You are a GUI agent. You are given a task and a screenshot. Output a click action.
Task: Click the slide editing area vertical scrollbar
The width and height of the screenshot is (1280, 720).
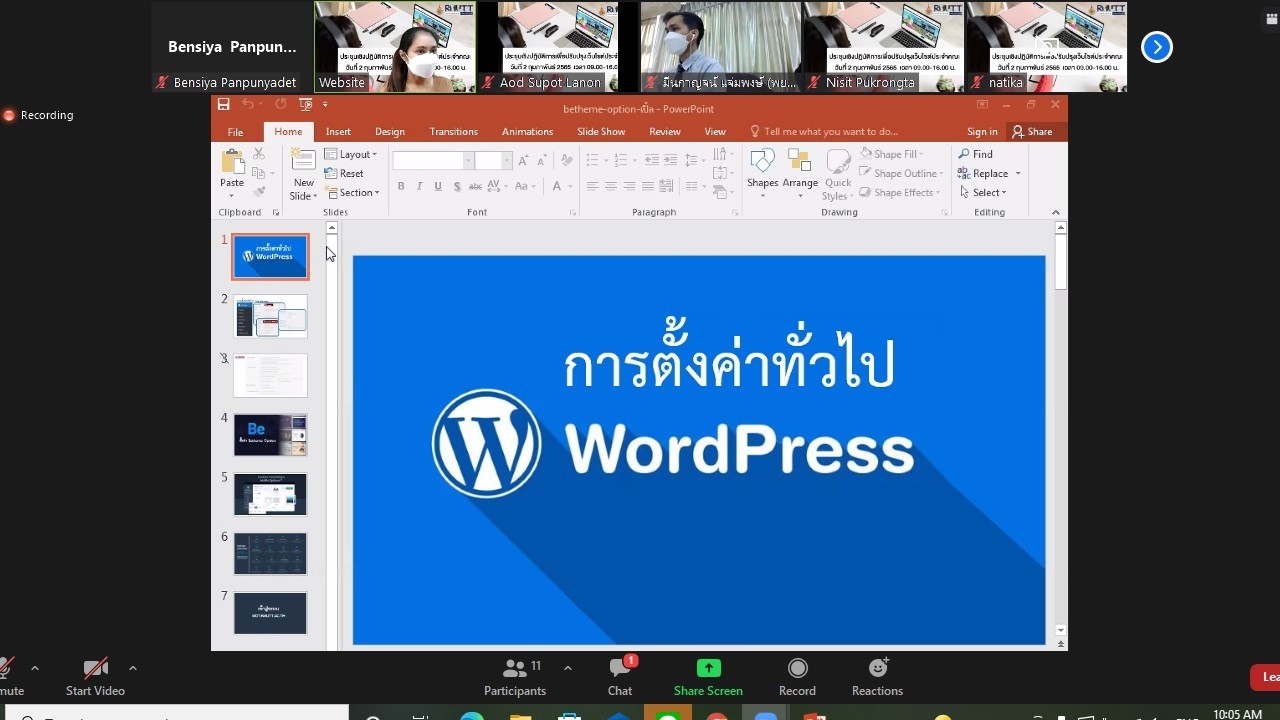[1061, 430]
